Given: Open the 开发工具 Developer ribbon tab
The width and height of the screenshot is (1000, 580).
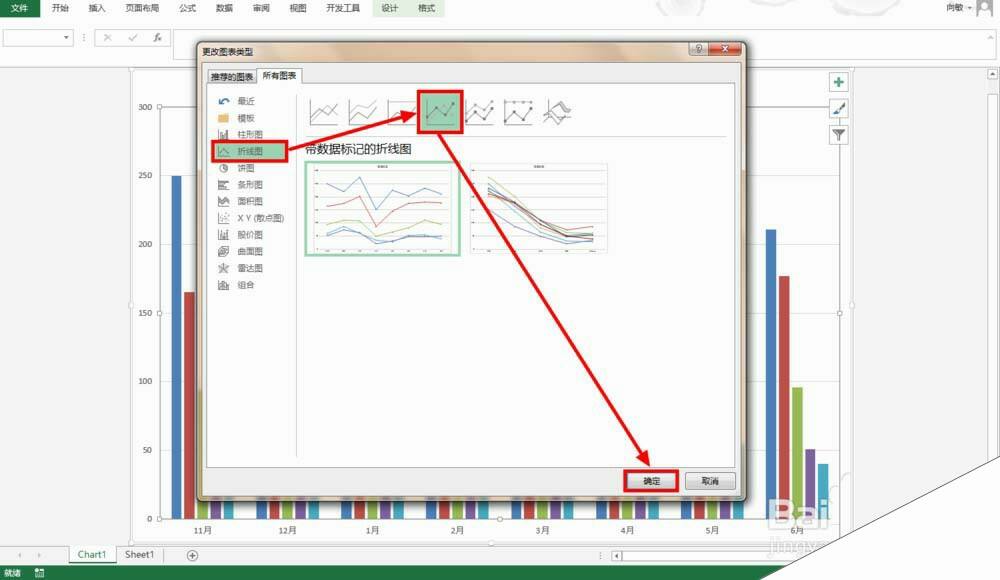Looking at the screenshot, I should tap(343, 8).
